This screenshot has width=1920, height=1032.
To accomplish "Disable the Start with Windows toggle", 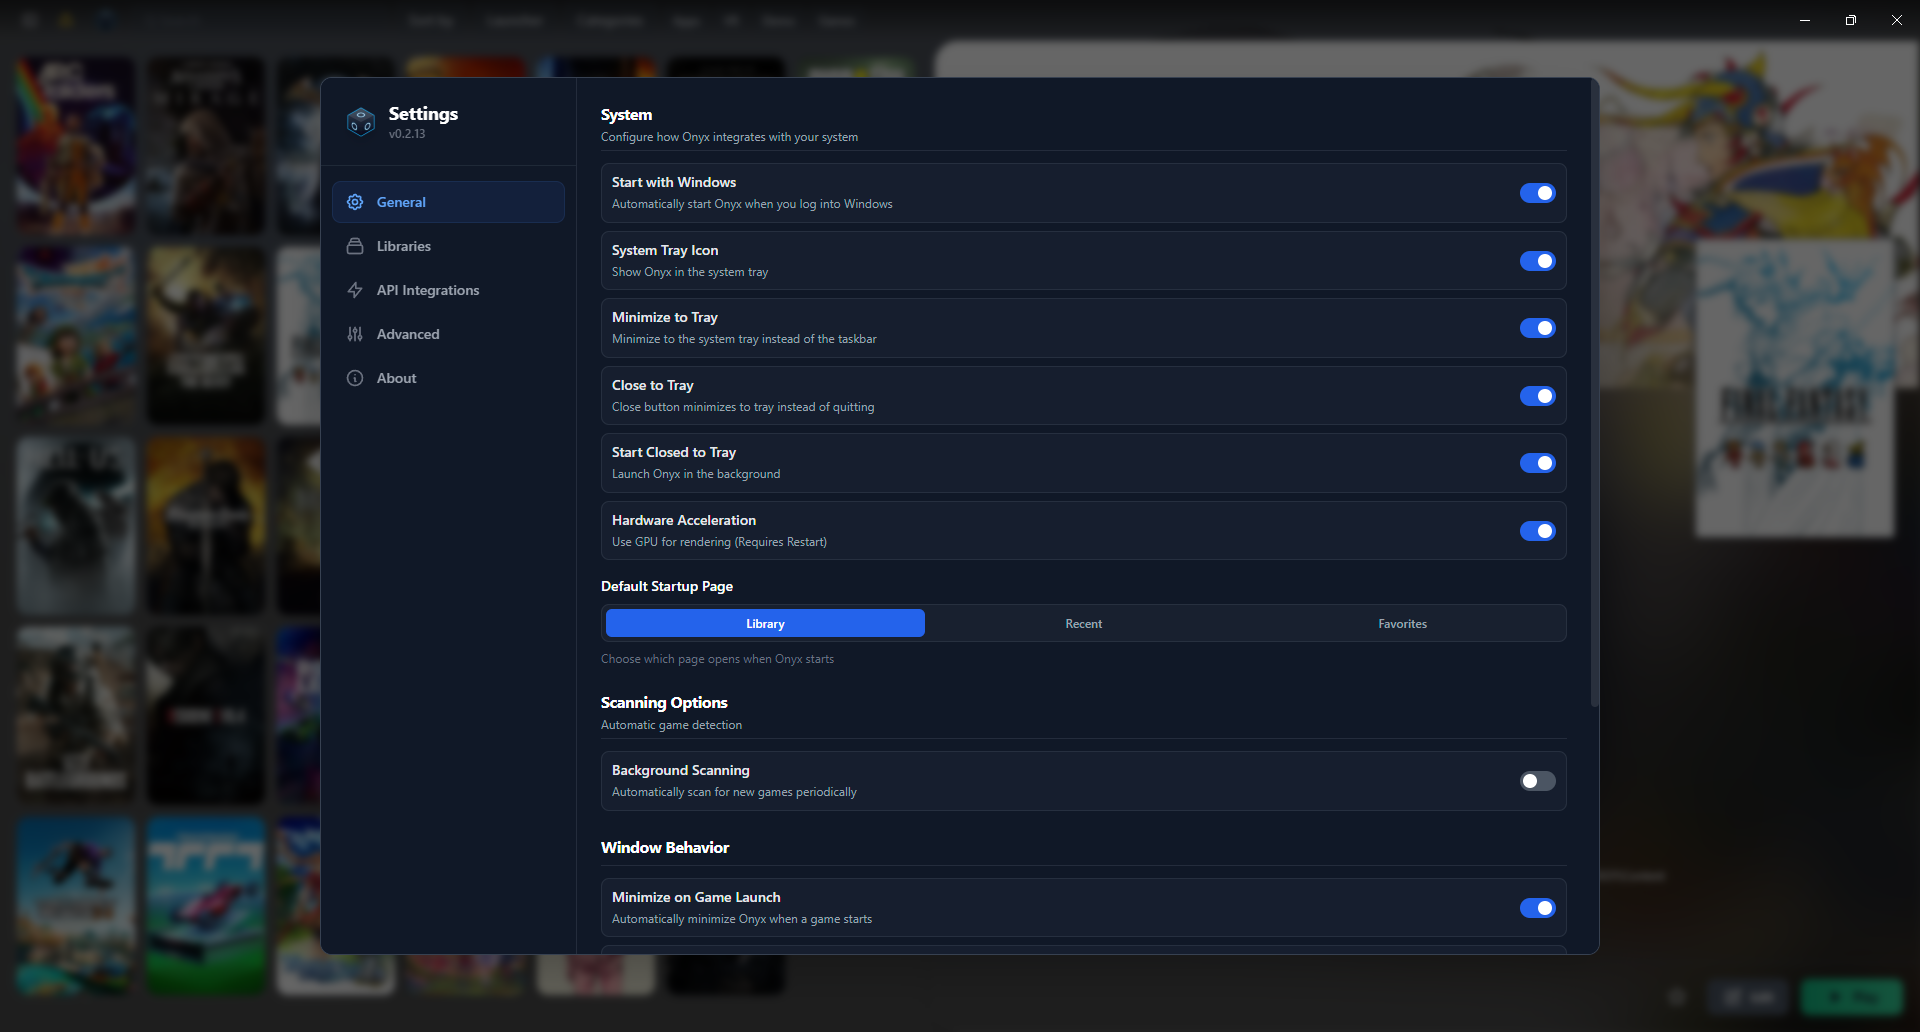I will pos(1537,193).
